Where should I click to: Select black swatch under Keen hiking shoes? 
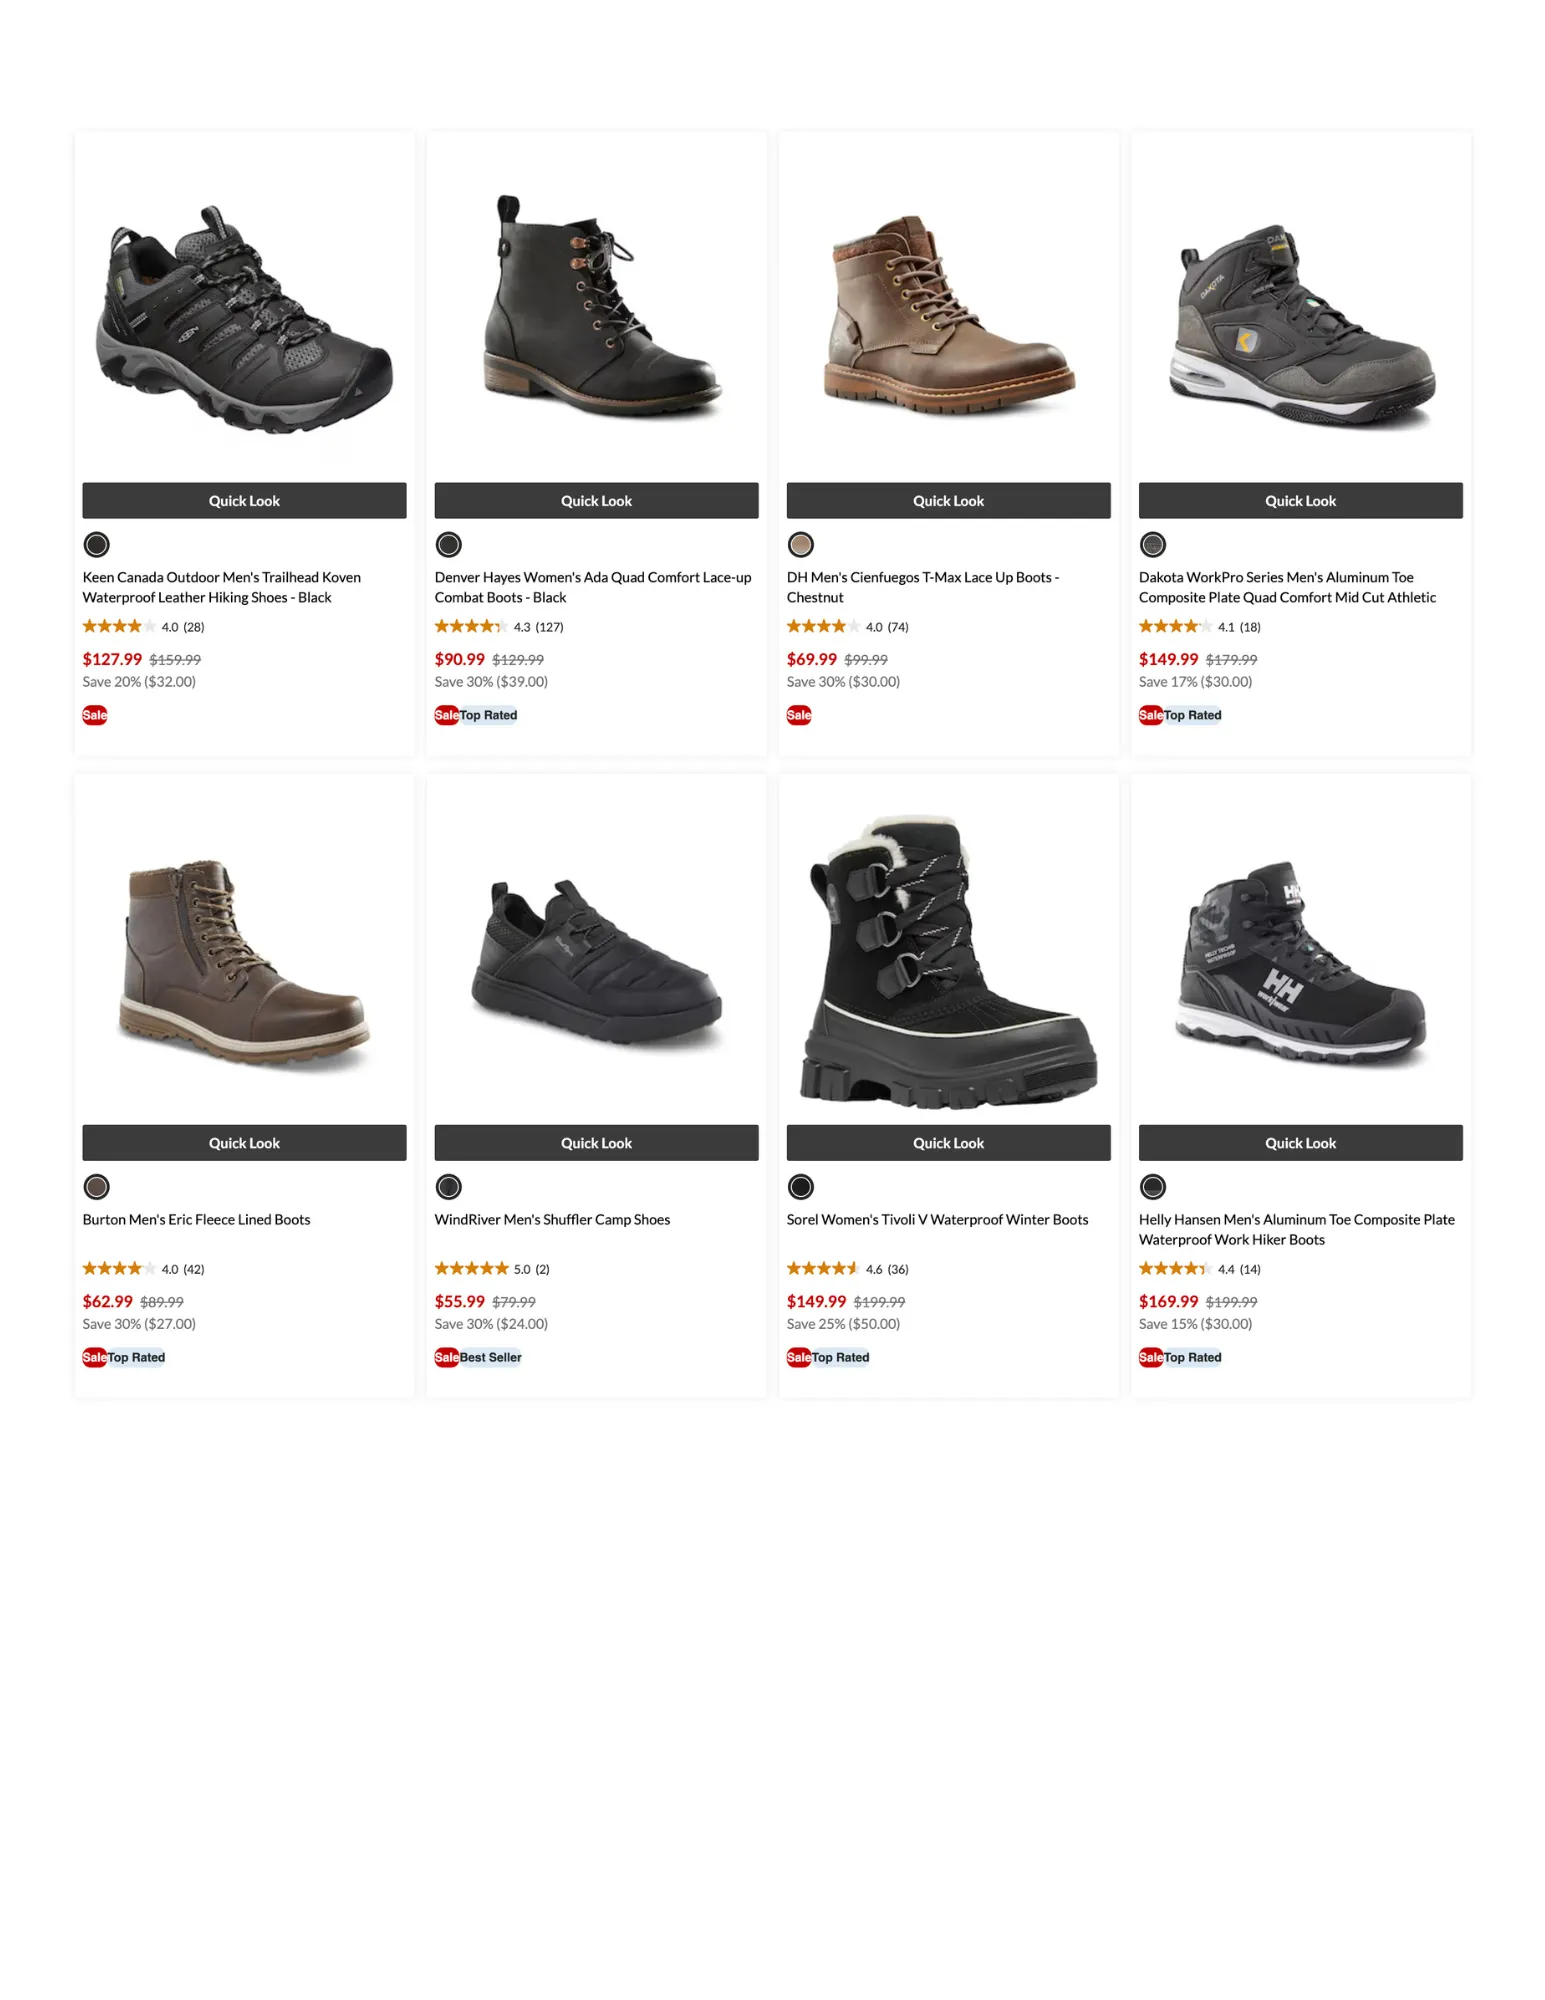(96, 544)
